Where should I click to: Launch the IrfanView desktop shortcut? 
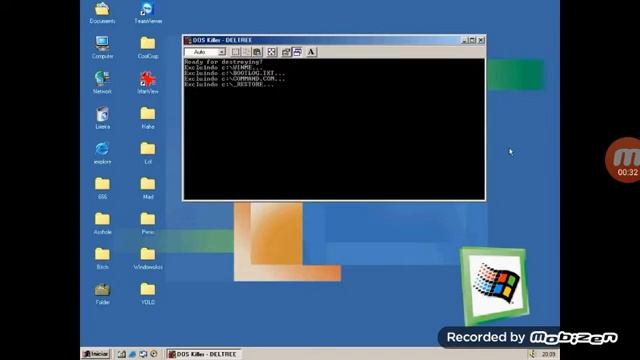point(148,82)
